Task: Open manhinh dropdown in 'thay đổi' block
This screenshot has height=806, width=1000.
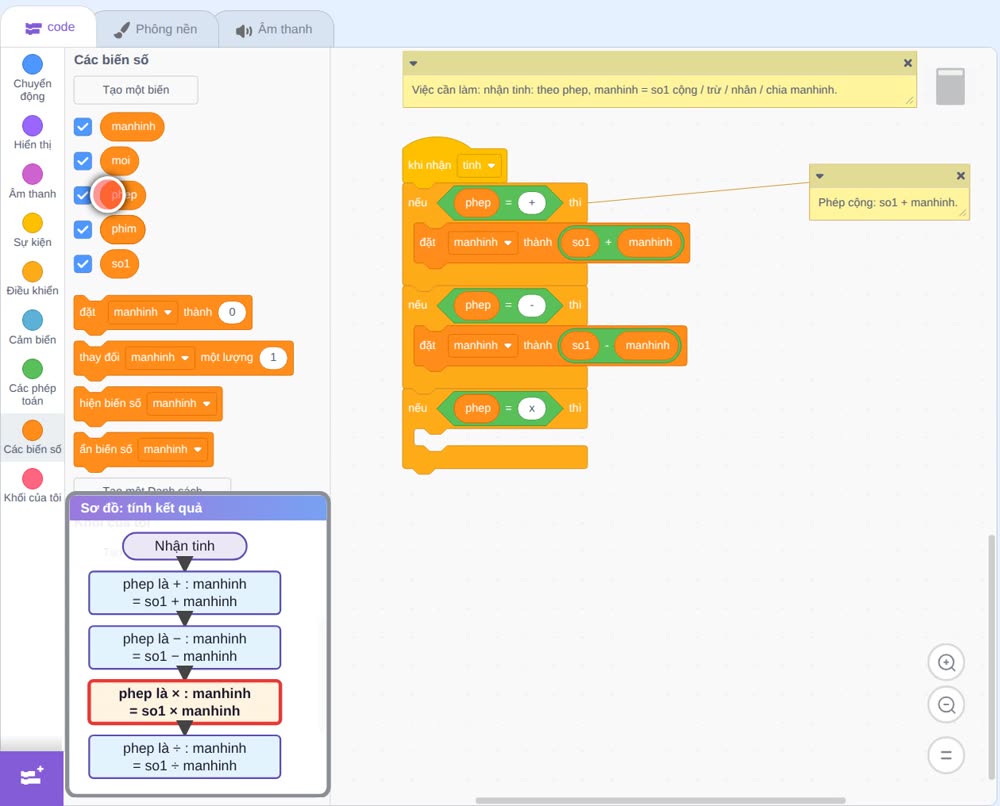Action: [159, 357]
